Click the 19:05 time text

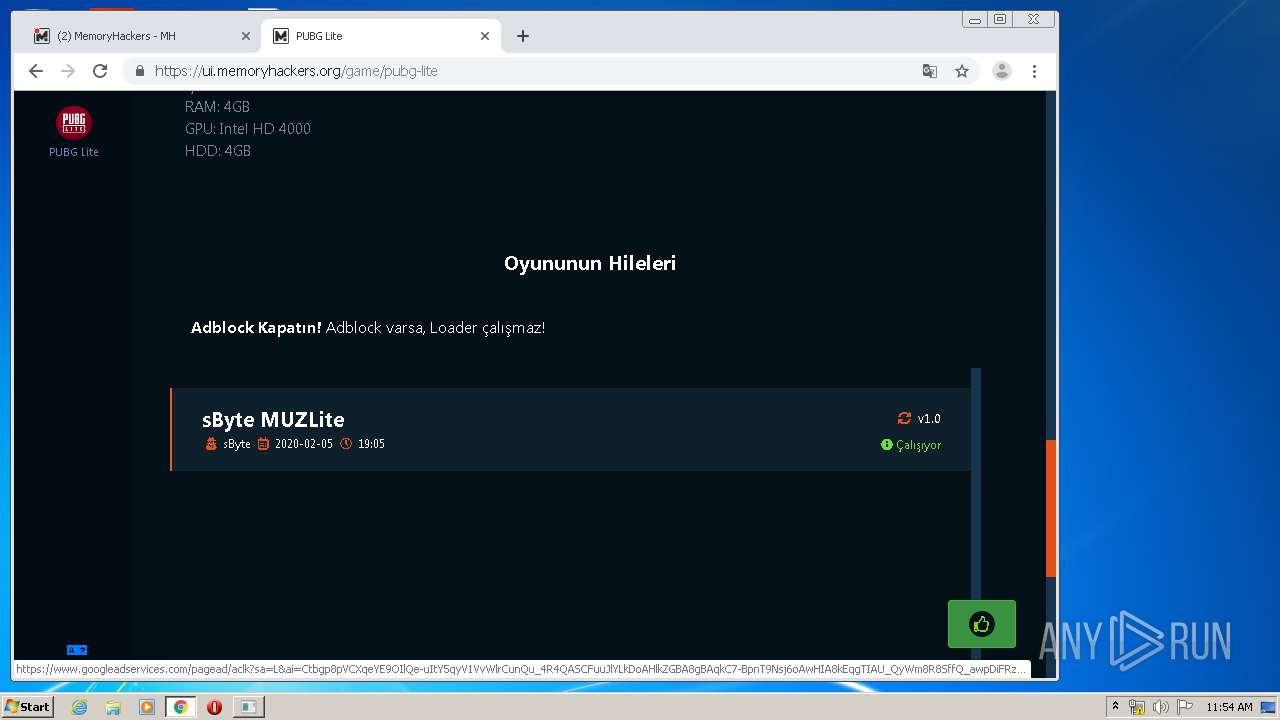click(371, 444)
